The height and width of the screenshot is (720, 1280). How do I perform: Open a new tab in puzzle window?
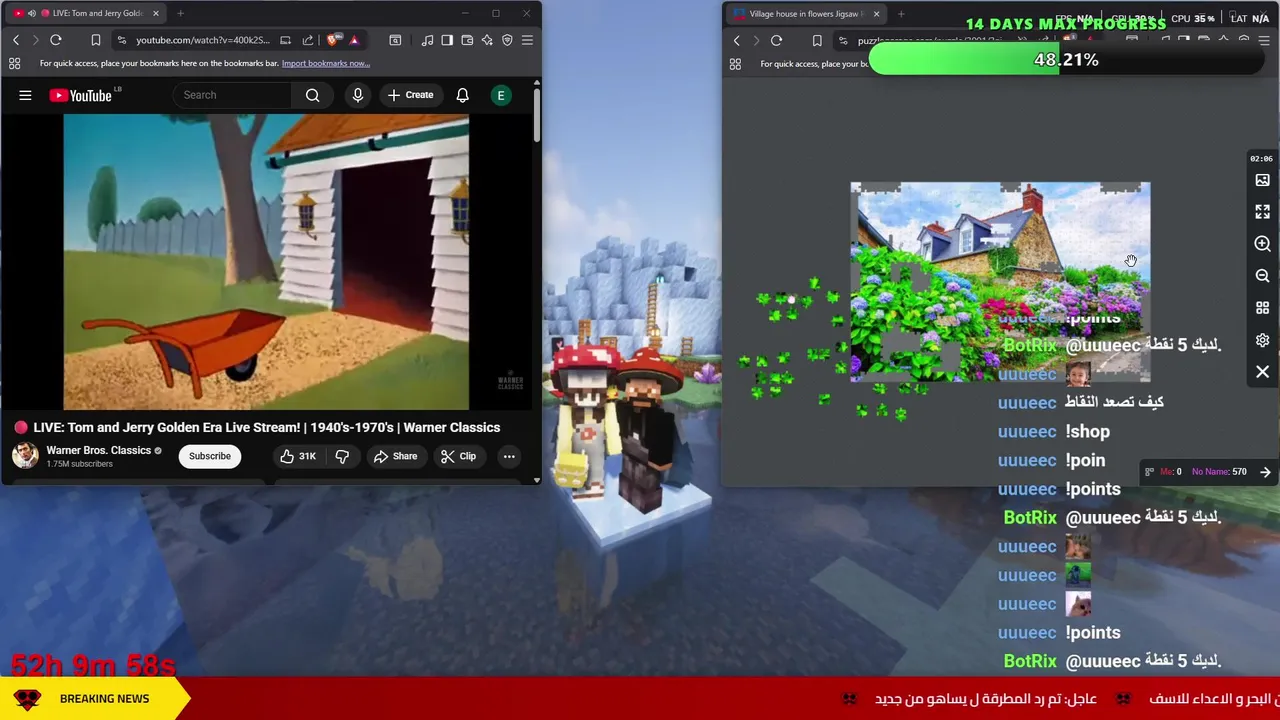[x=901, y=14]
